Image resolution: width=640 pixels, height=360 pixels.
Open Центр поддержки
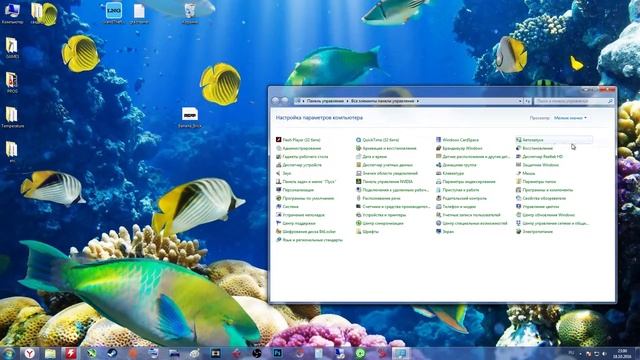296,223
